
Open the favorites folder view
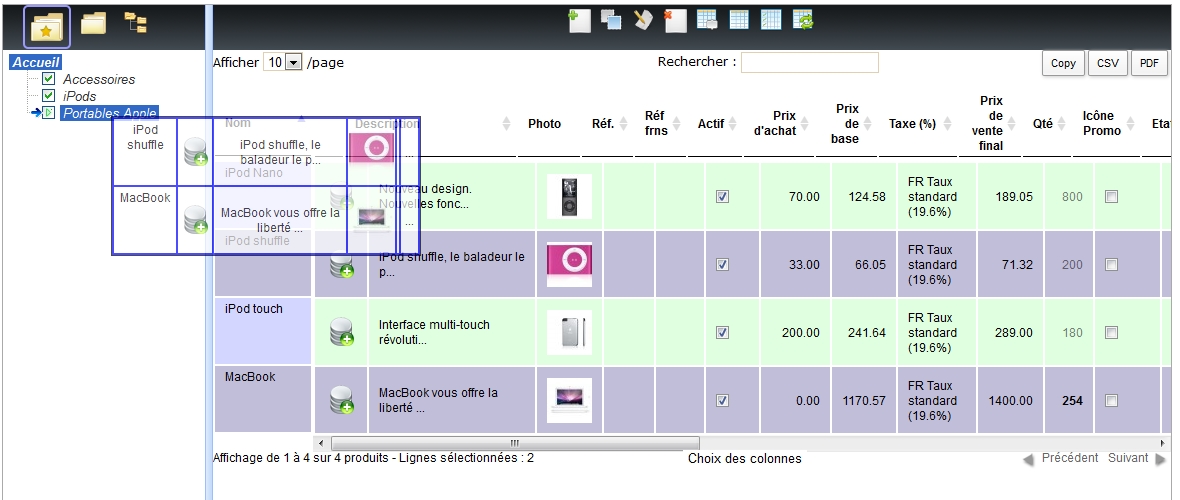point(47,27)
